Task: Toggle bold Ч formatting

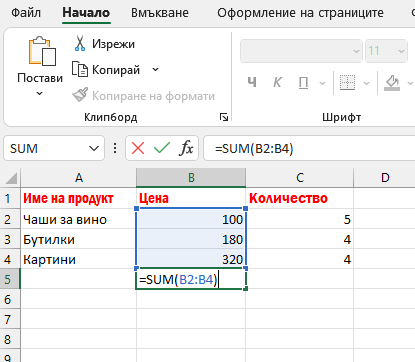Action: [252, 82]
